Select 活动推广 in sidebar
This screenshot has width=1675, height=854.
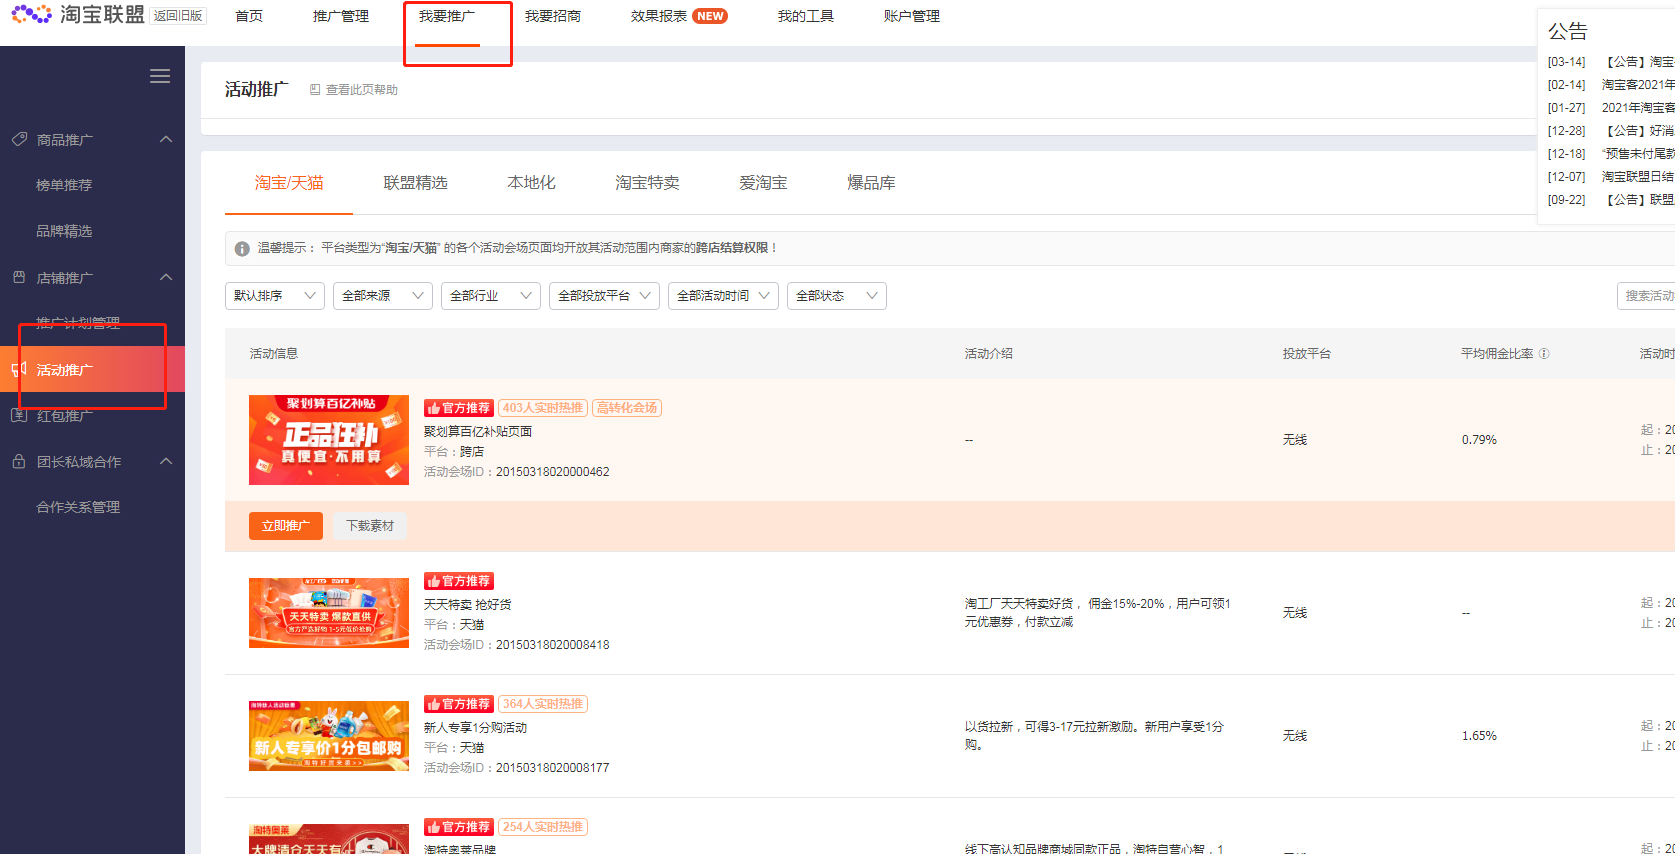coord(92,369)
